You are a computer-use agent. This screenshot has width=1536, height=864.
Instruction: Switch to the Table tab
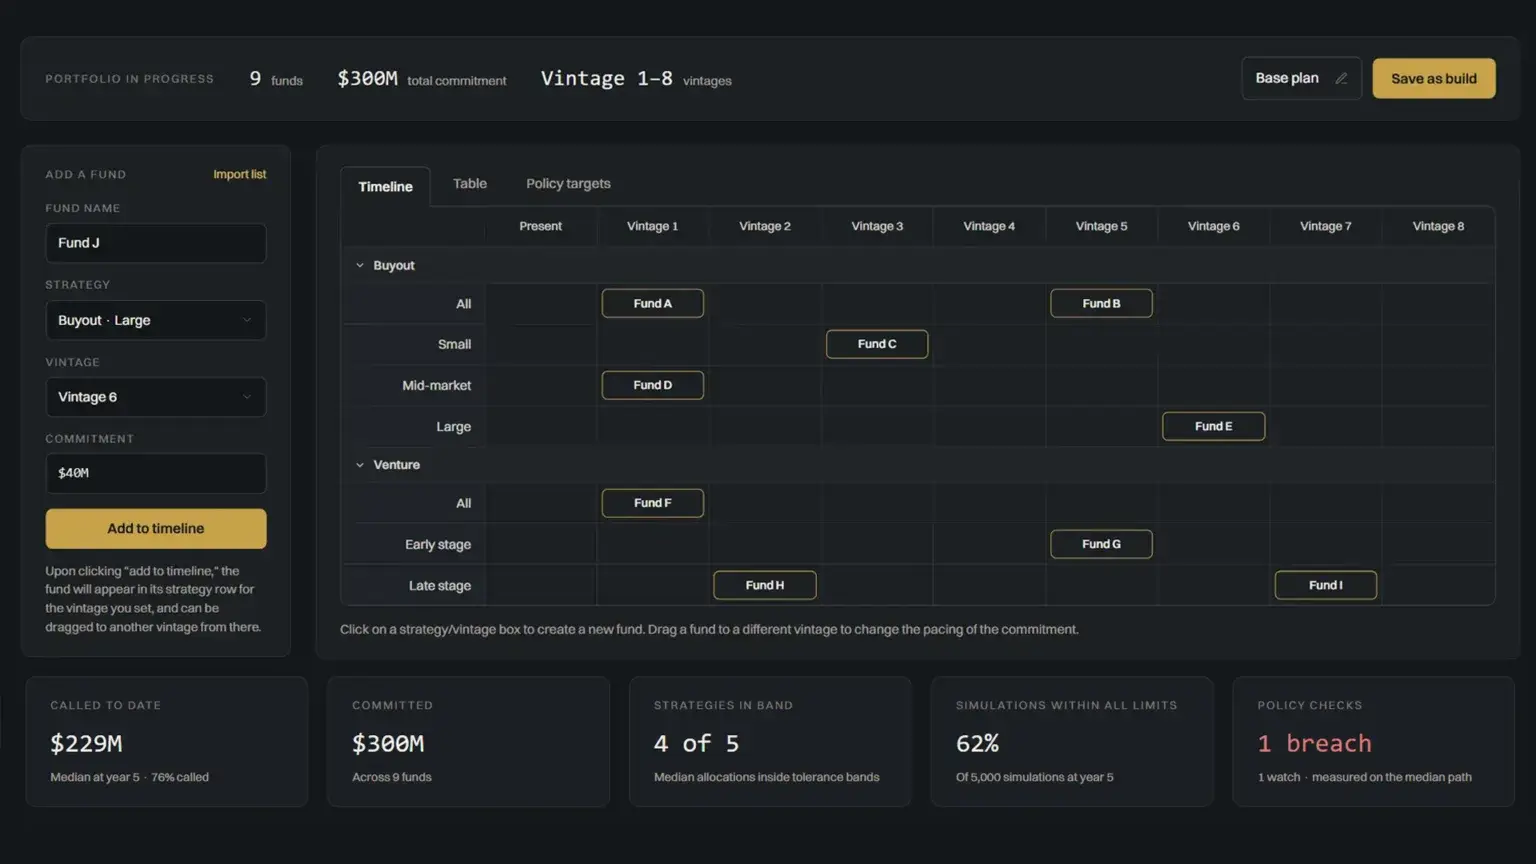click(470, 184)
